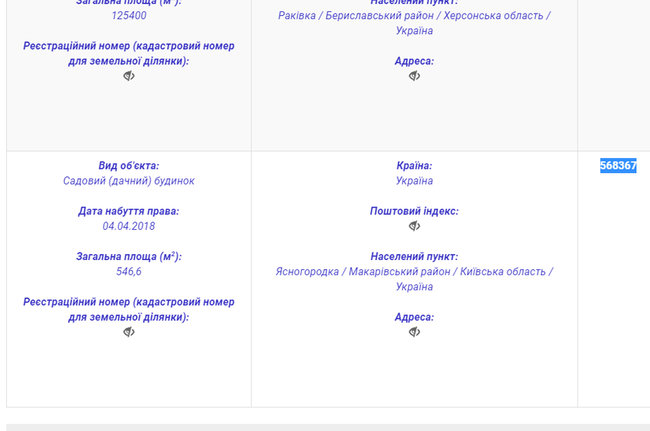Click the text Садовий (дачний) будинок
The image size is (650, 431).
pyautogui.click(x=129, y=181)
